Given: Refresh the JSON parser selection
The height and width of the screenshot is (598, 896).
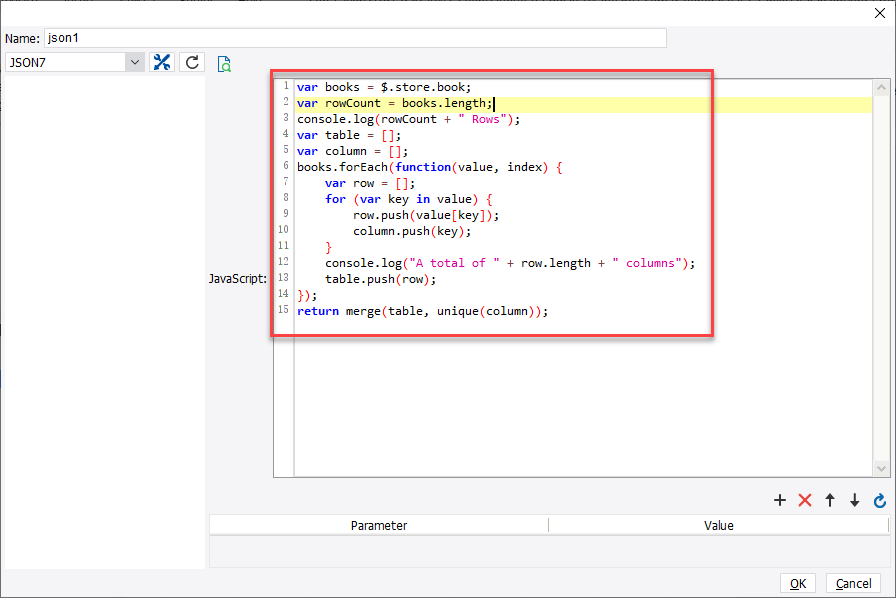Looking at the screenshot, I should pos(190,61).
